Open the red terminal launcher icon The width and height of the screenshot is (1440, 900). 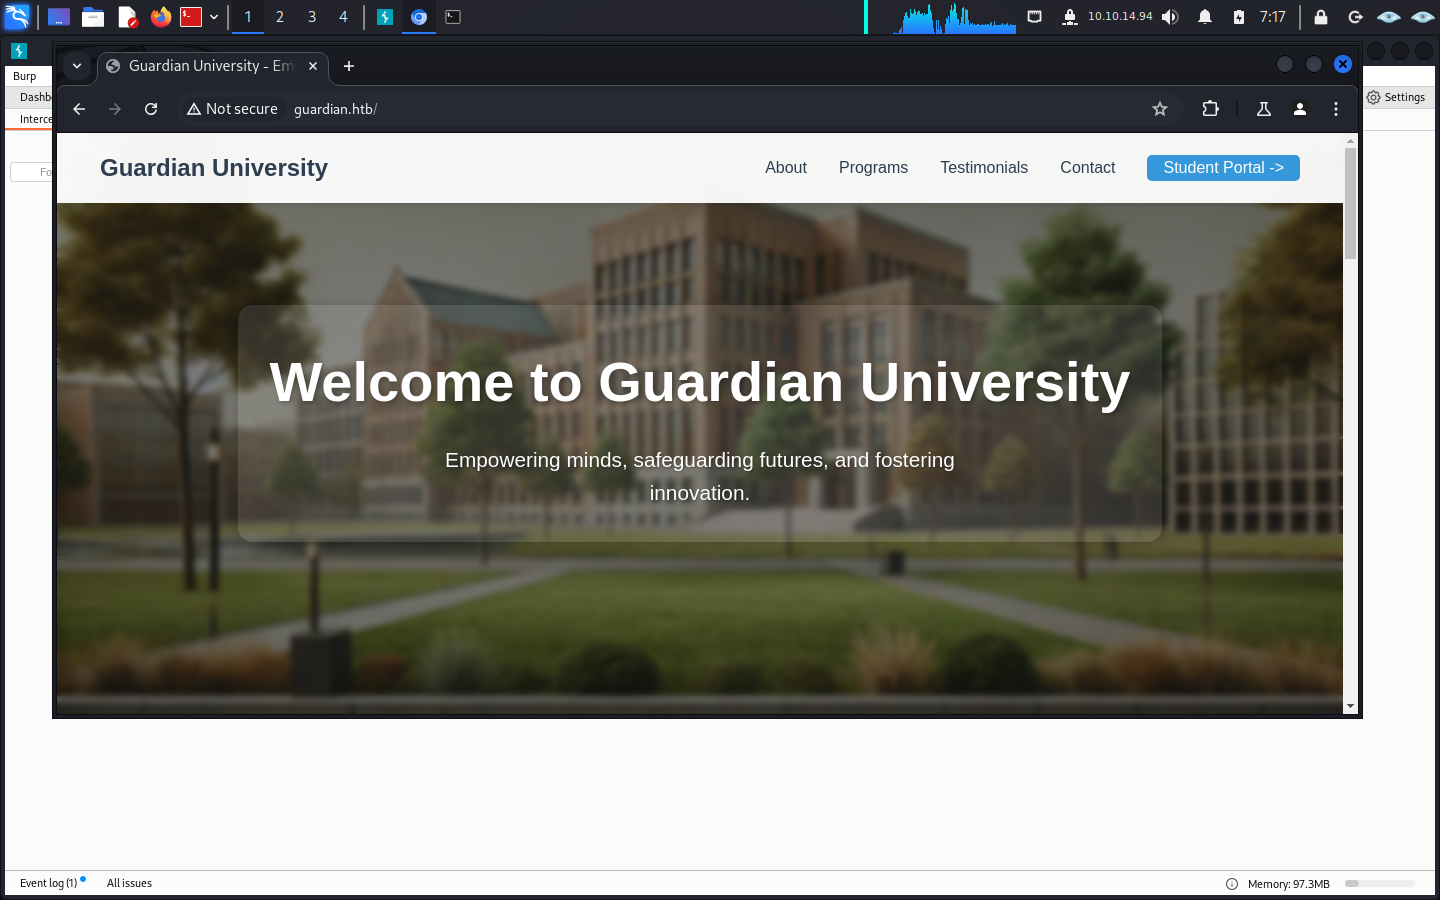pyautogui.click(x=191, y=17)
